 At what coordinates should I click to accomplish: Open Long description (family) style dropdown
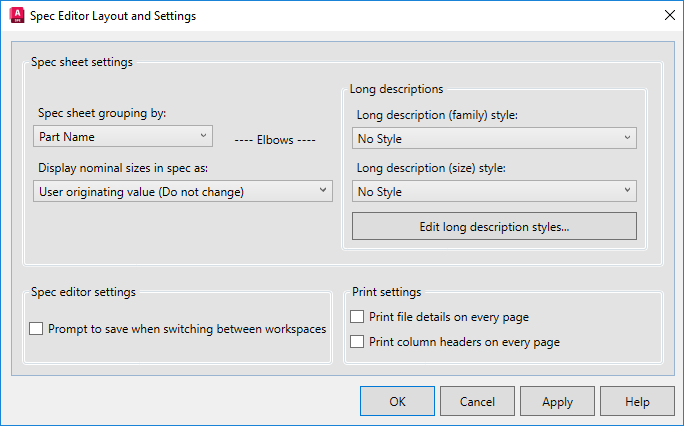click(494, 139)
